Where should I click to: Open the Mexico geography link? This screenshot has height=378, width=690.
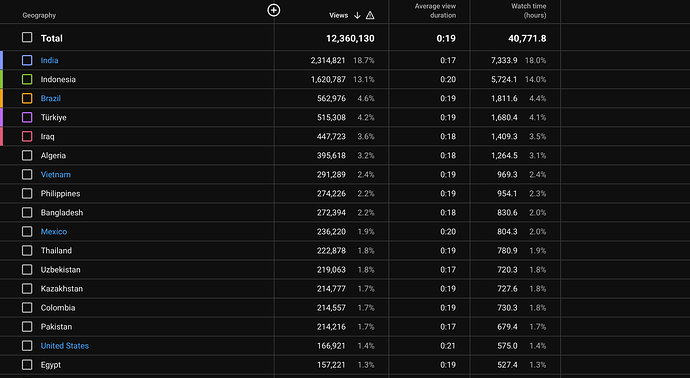click(x=54, y=231)
